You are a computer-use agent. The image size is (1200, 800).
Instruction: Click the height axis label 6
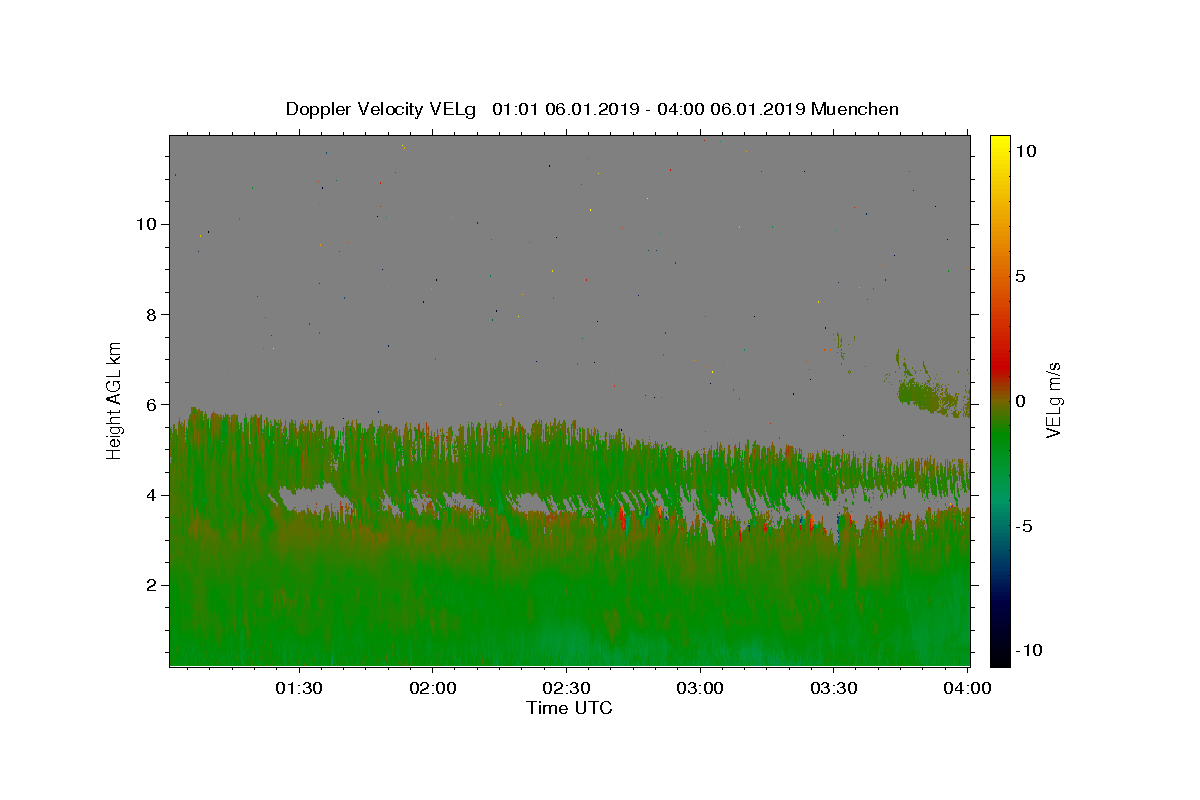click(152, 405)
